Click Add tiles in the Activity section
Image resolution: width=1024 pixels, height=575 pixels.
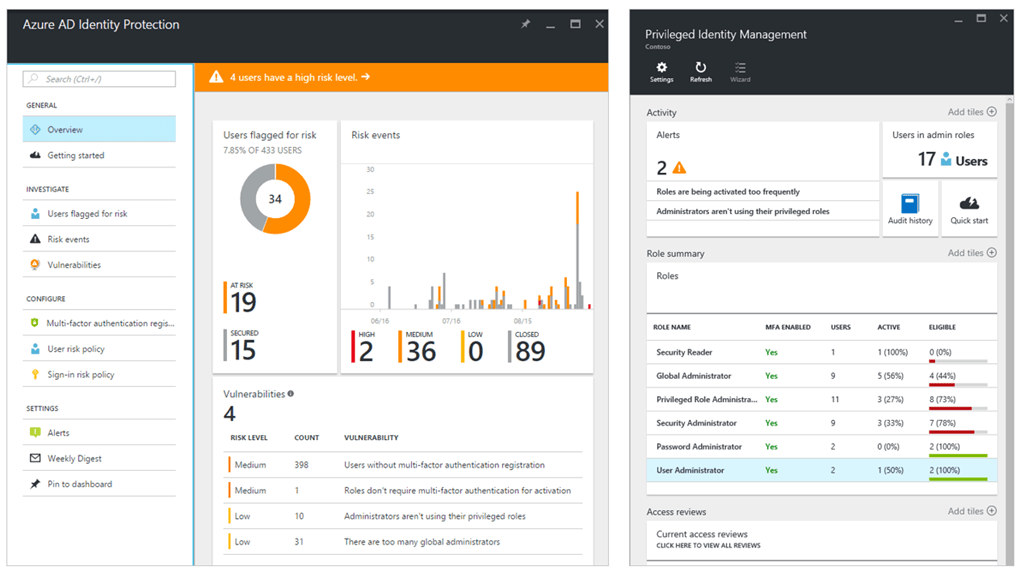(972, 112)
